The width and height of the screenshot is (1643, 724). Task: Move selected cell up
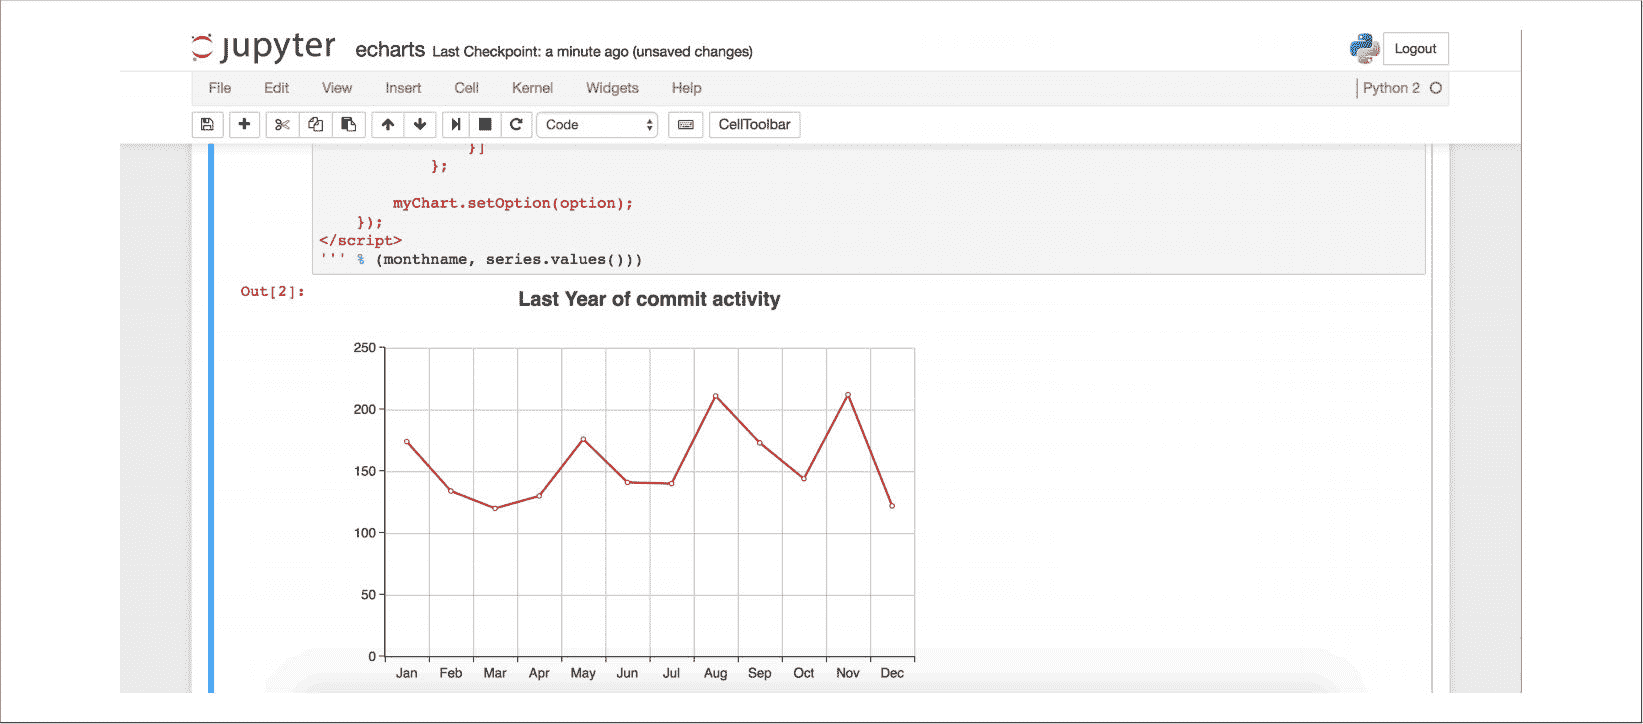[388, 125]
